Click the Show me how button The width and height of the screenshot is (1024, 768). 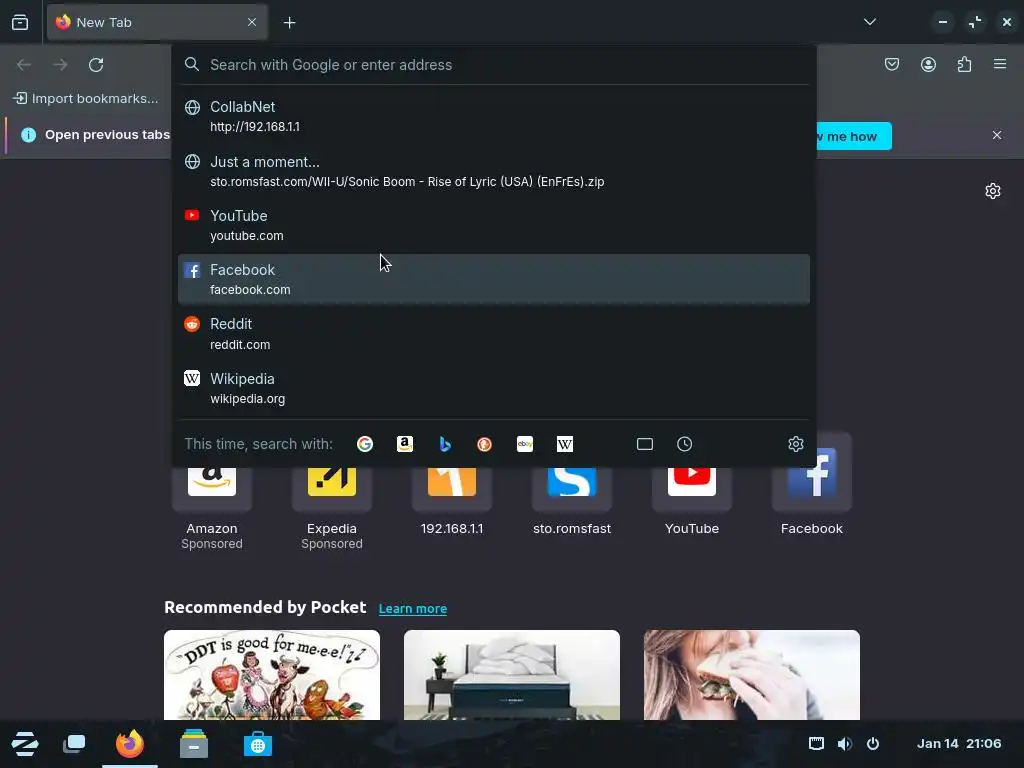[854, 136]
